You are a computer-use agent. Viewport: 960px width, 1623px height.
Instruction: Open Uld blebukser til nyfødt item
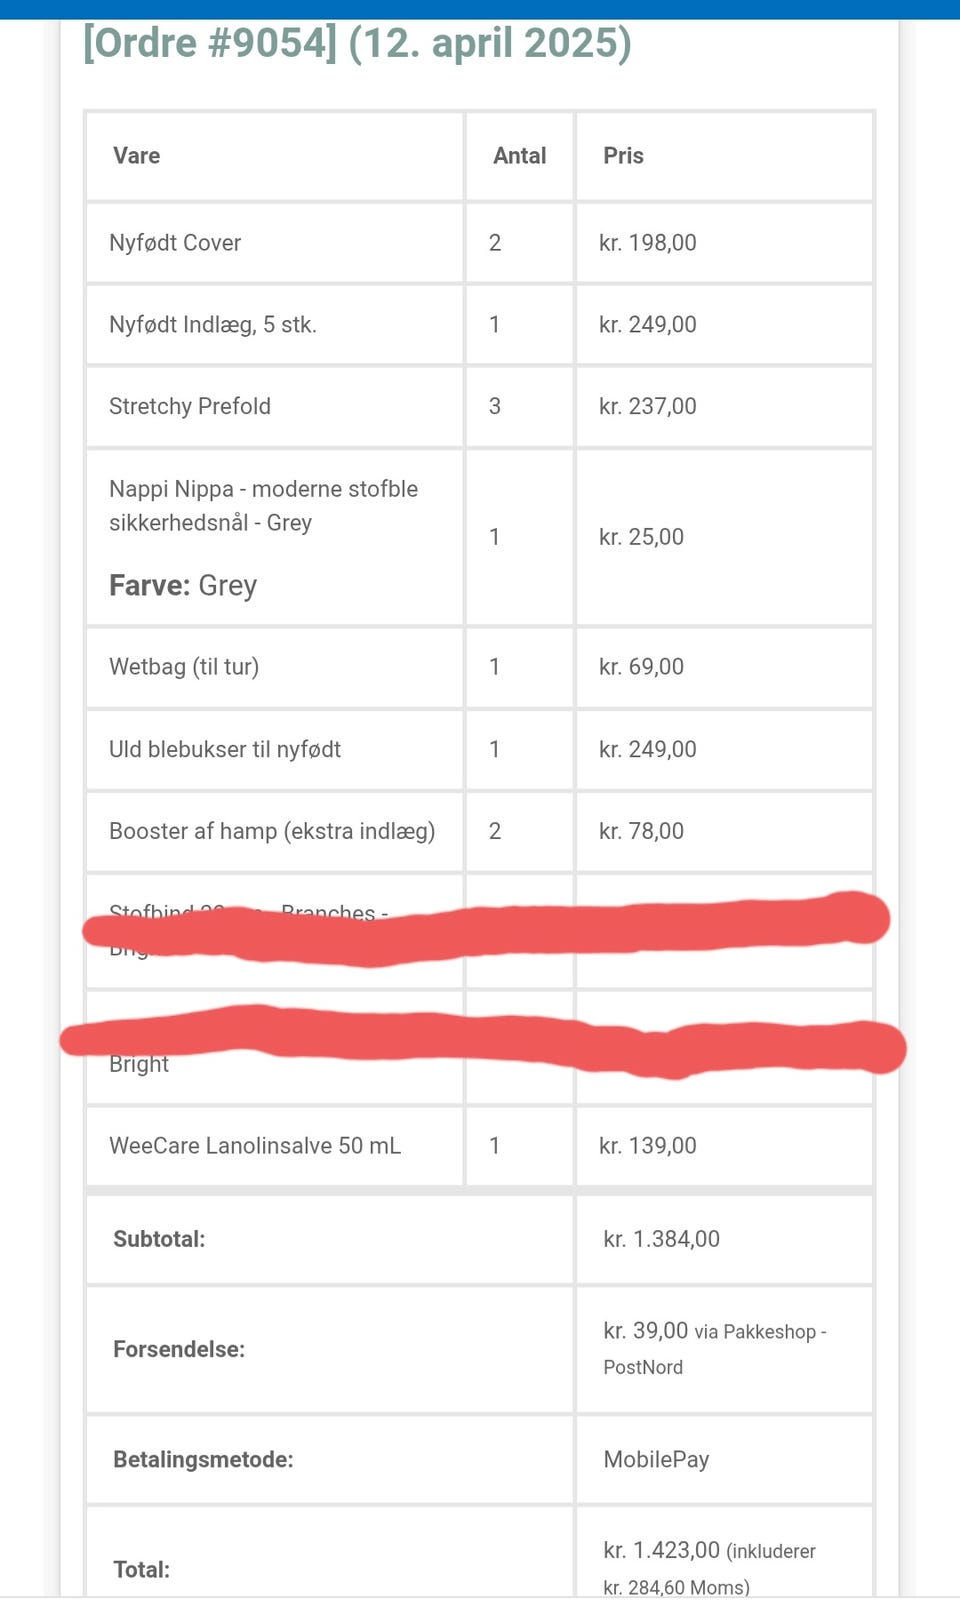point(225,750)
